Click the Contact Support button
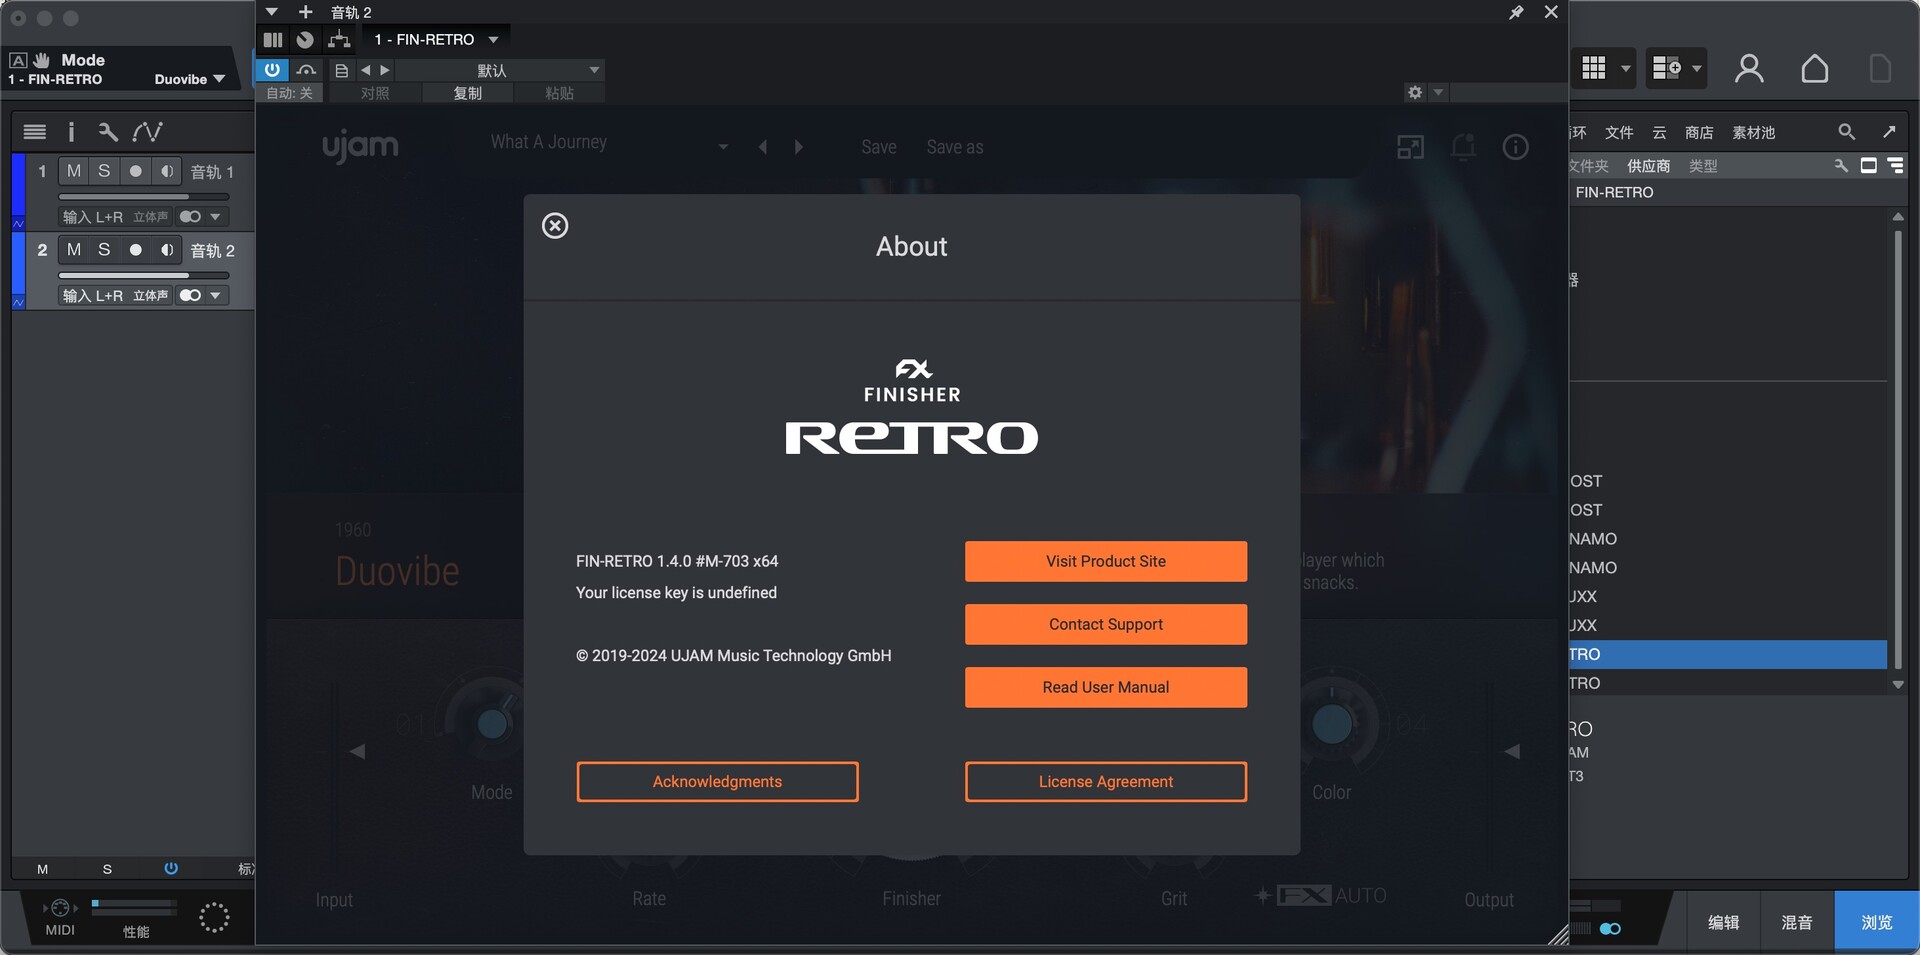Image resolution: width=1920 pixels, height=955 pixels. (1106, 624)
